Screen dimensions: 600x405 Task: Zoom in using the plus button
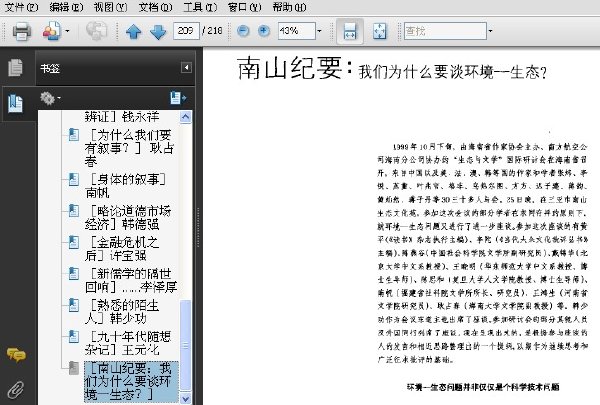click(x=264, y=31)
